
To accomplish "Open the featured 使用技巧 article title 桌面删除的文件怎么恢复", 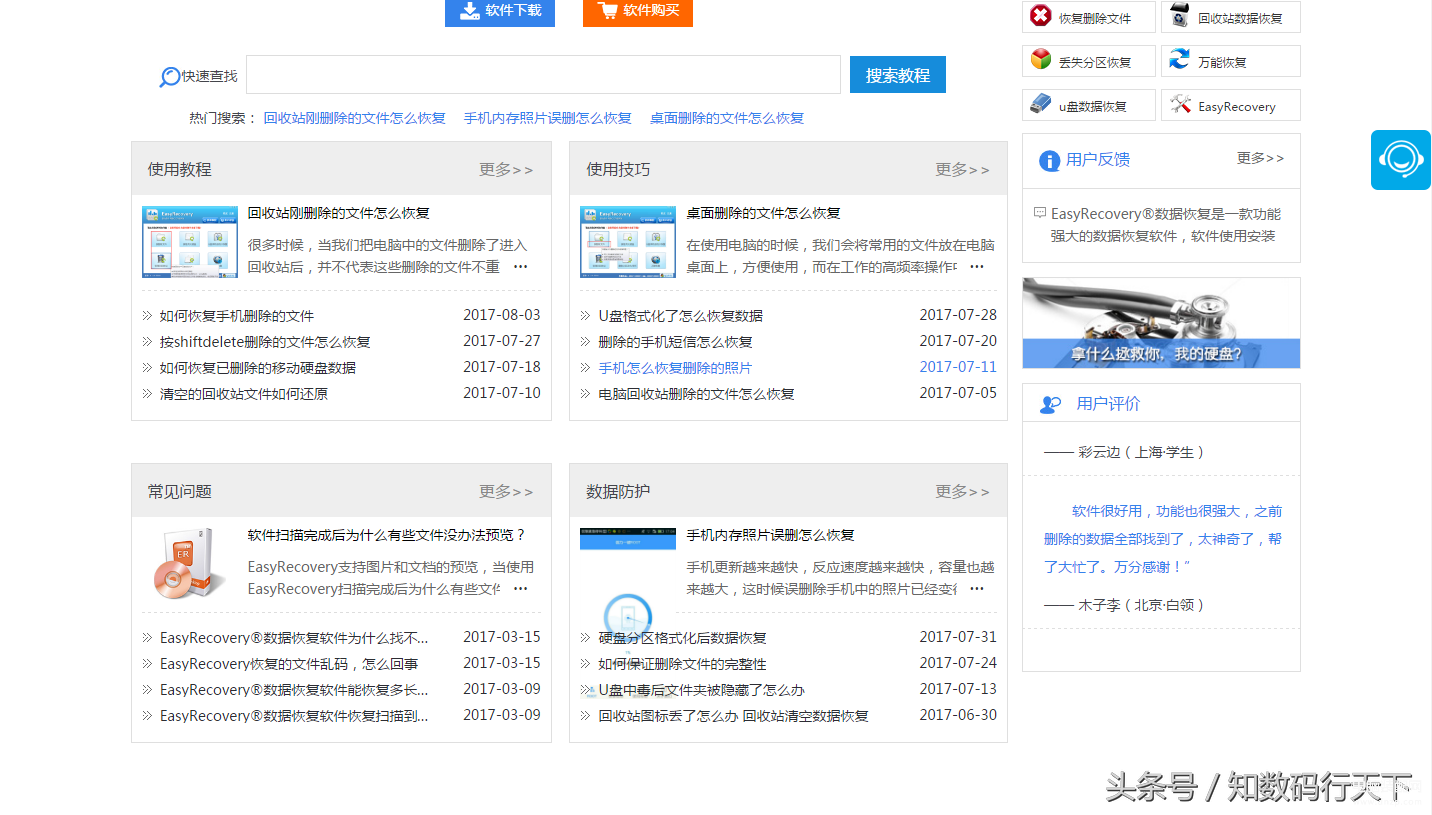I will 763,213.
